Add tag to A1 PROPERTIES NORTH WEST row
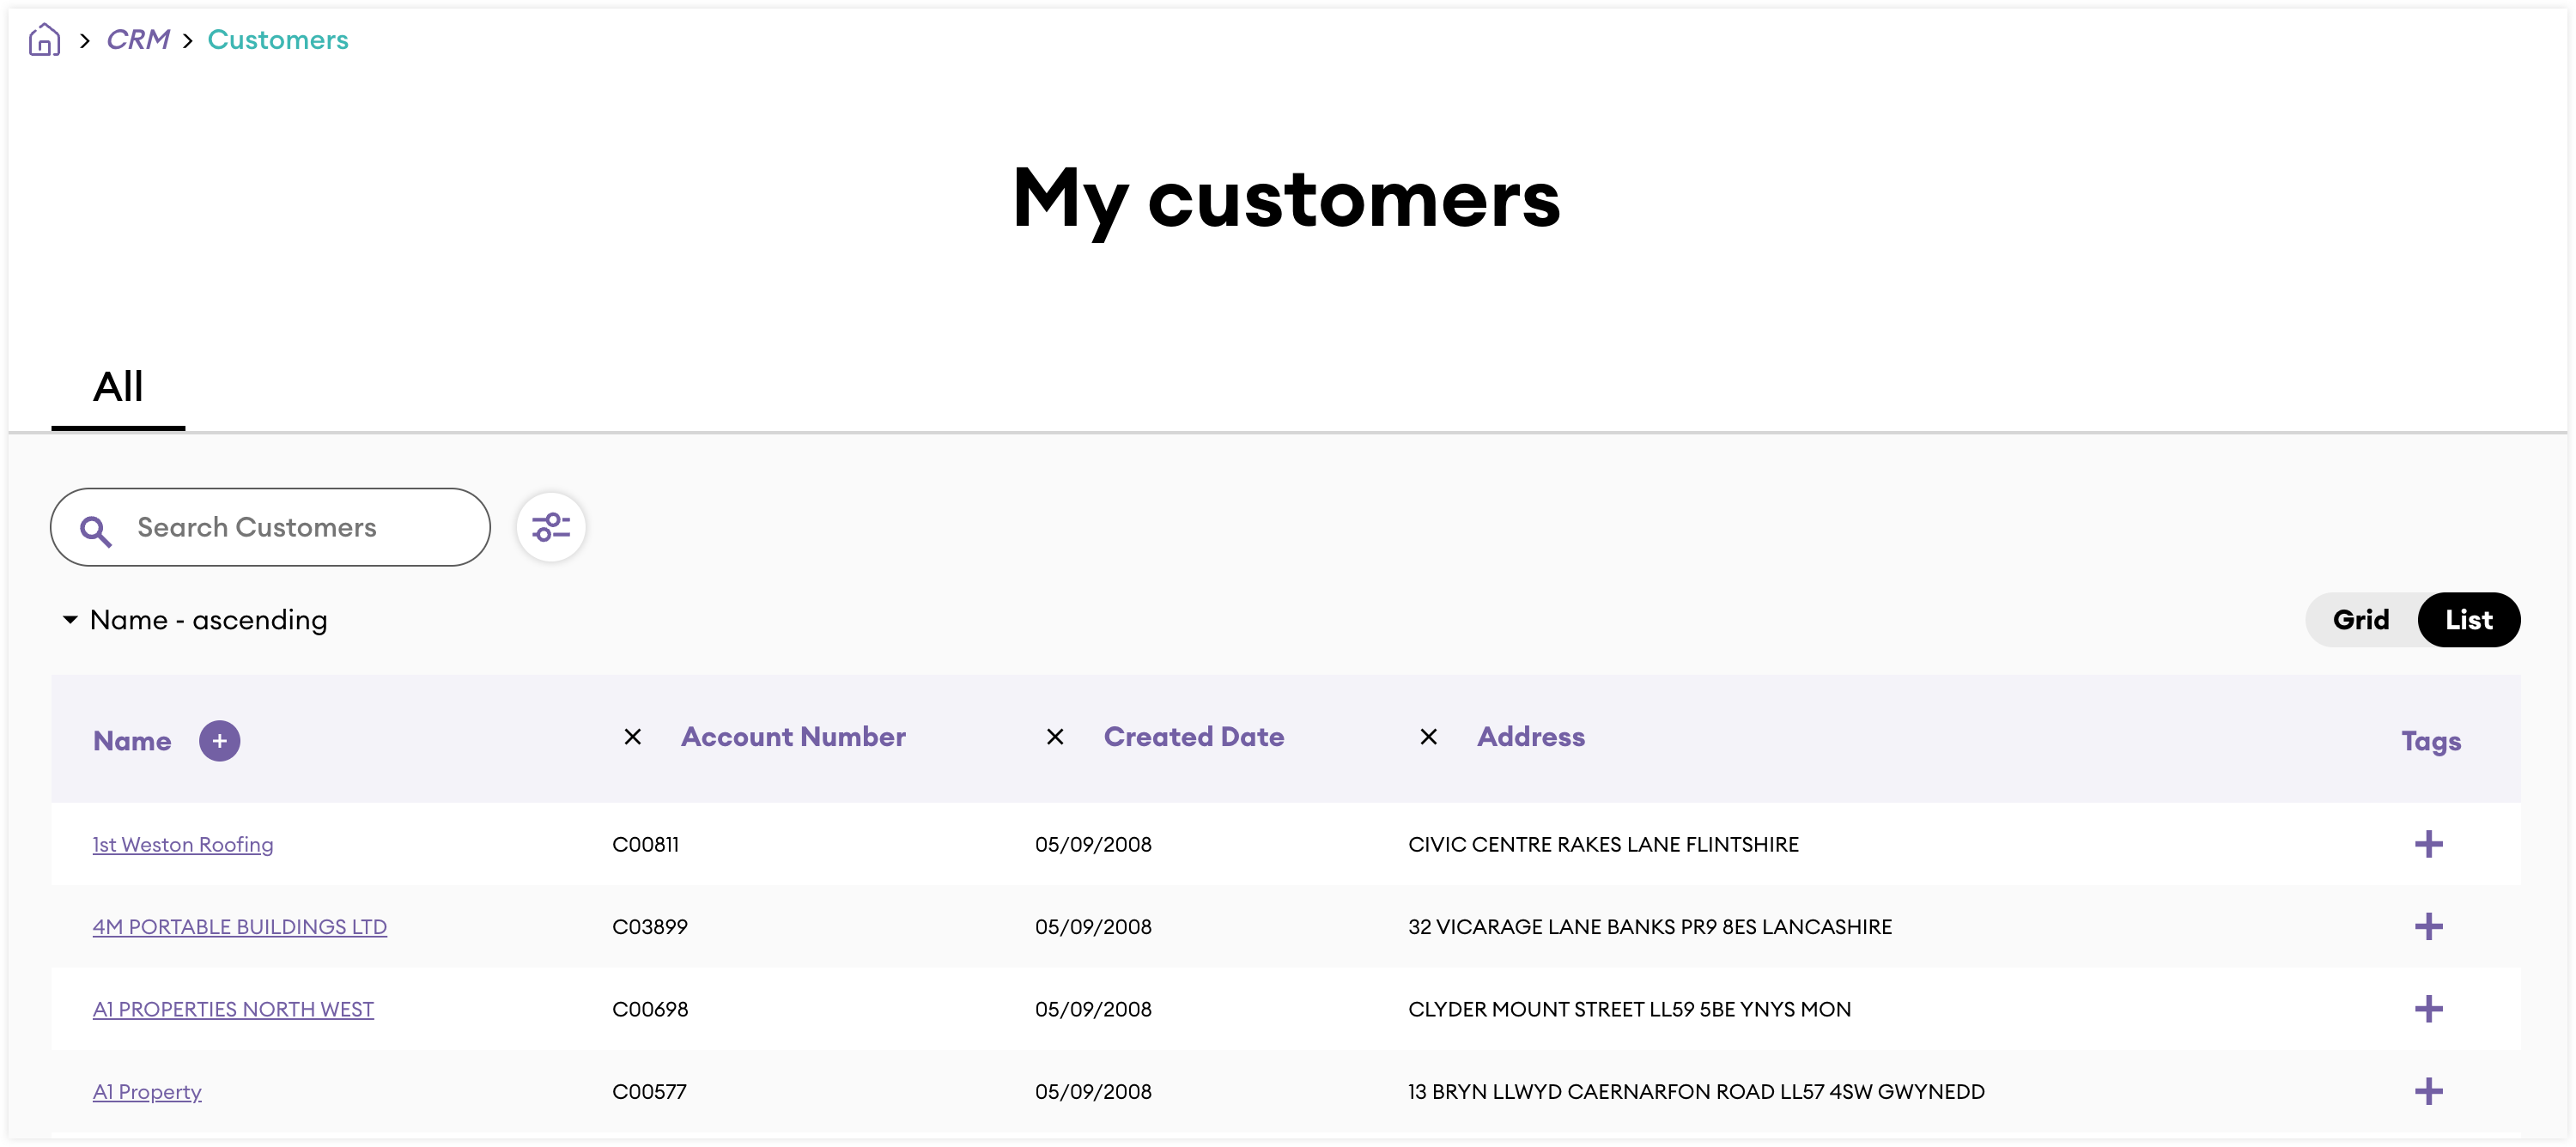 click(x=2429, y=1010)
